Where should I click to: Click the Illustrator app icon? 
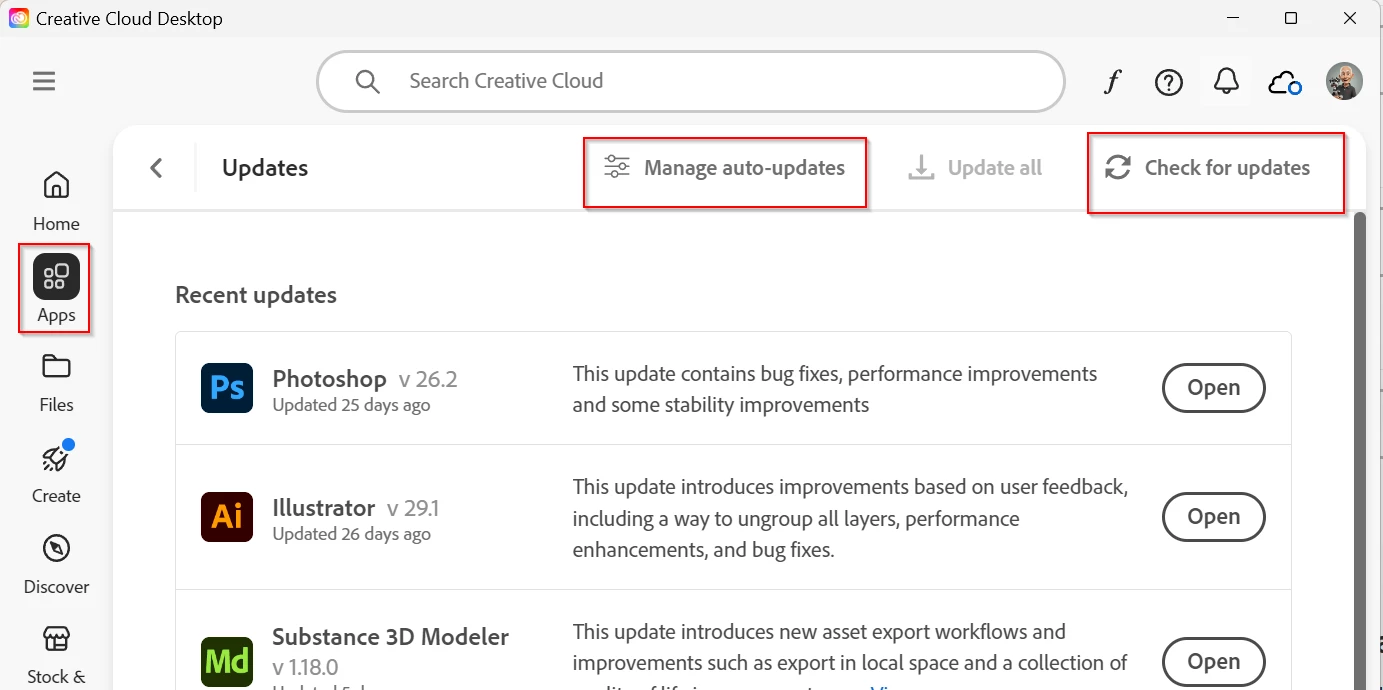tap(227, 516)
